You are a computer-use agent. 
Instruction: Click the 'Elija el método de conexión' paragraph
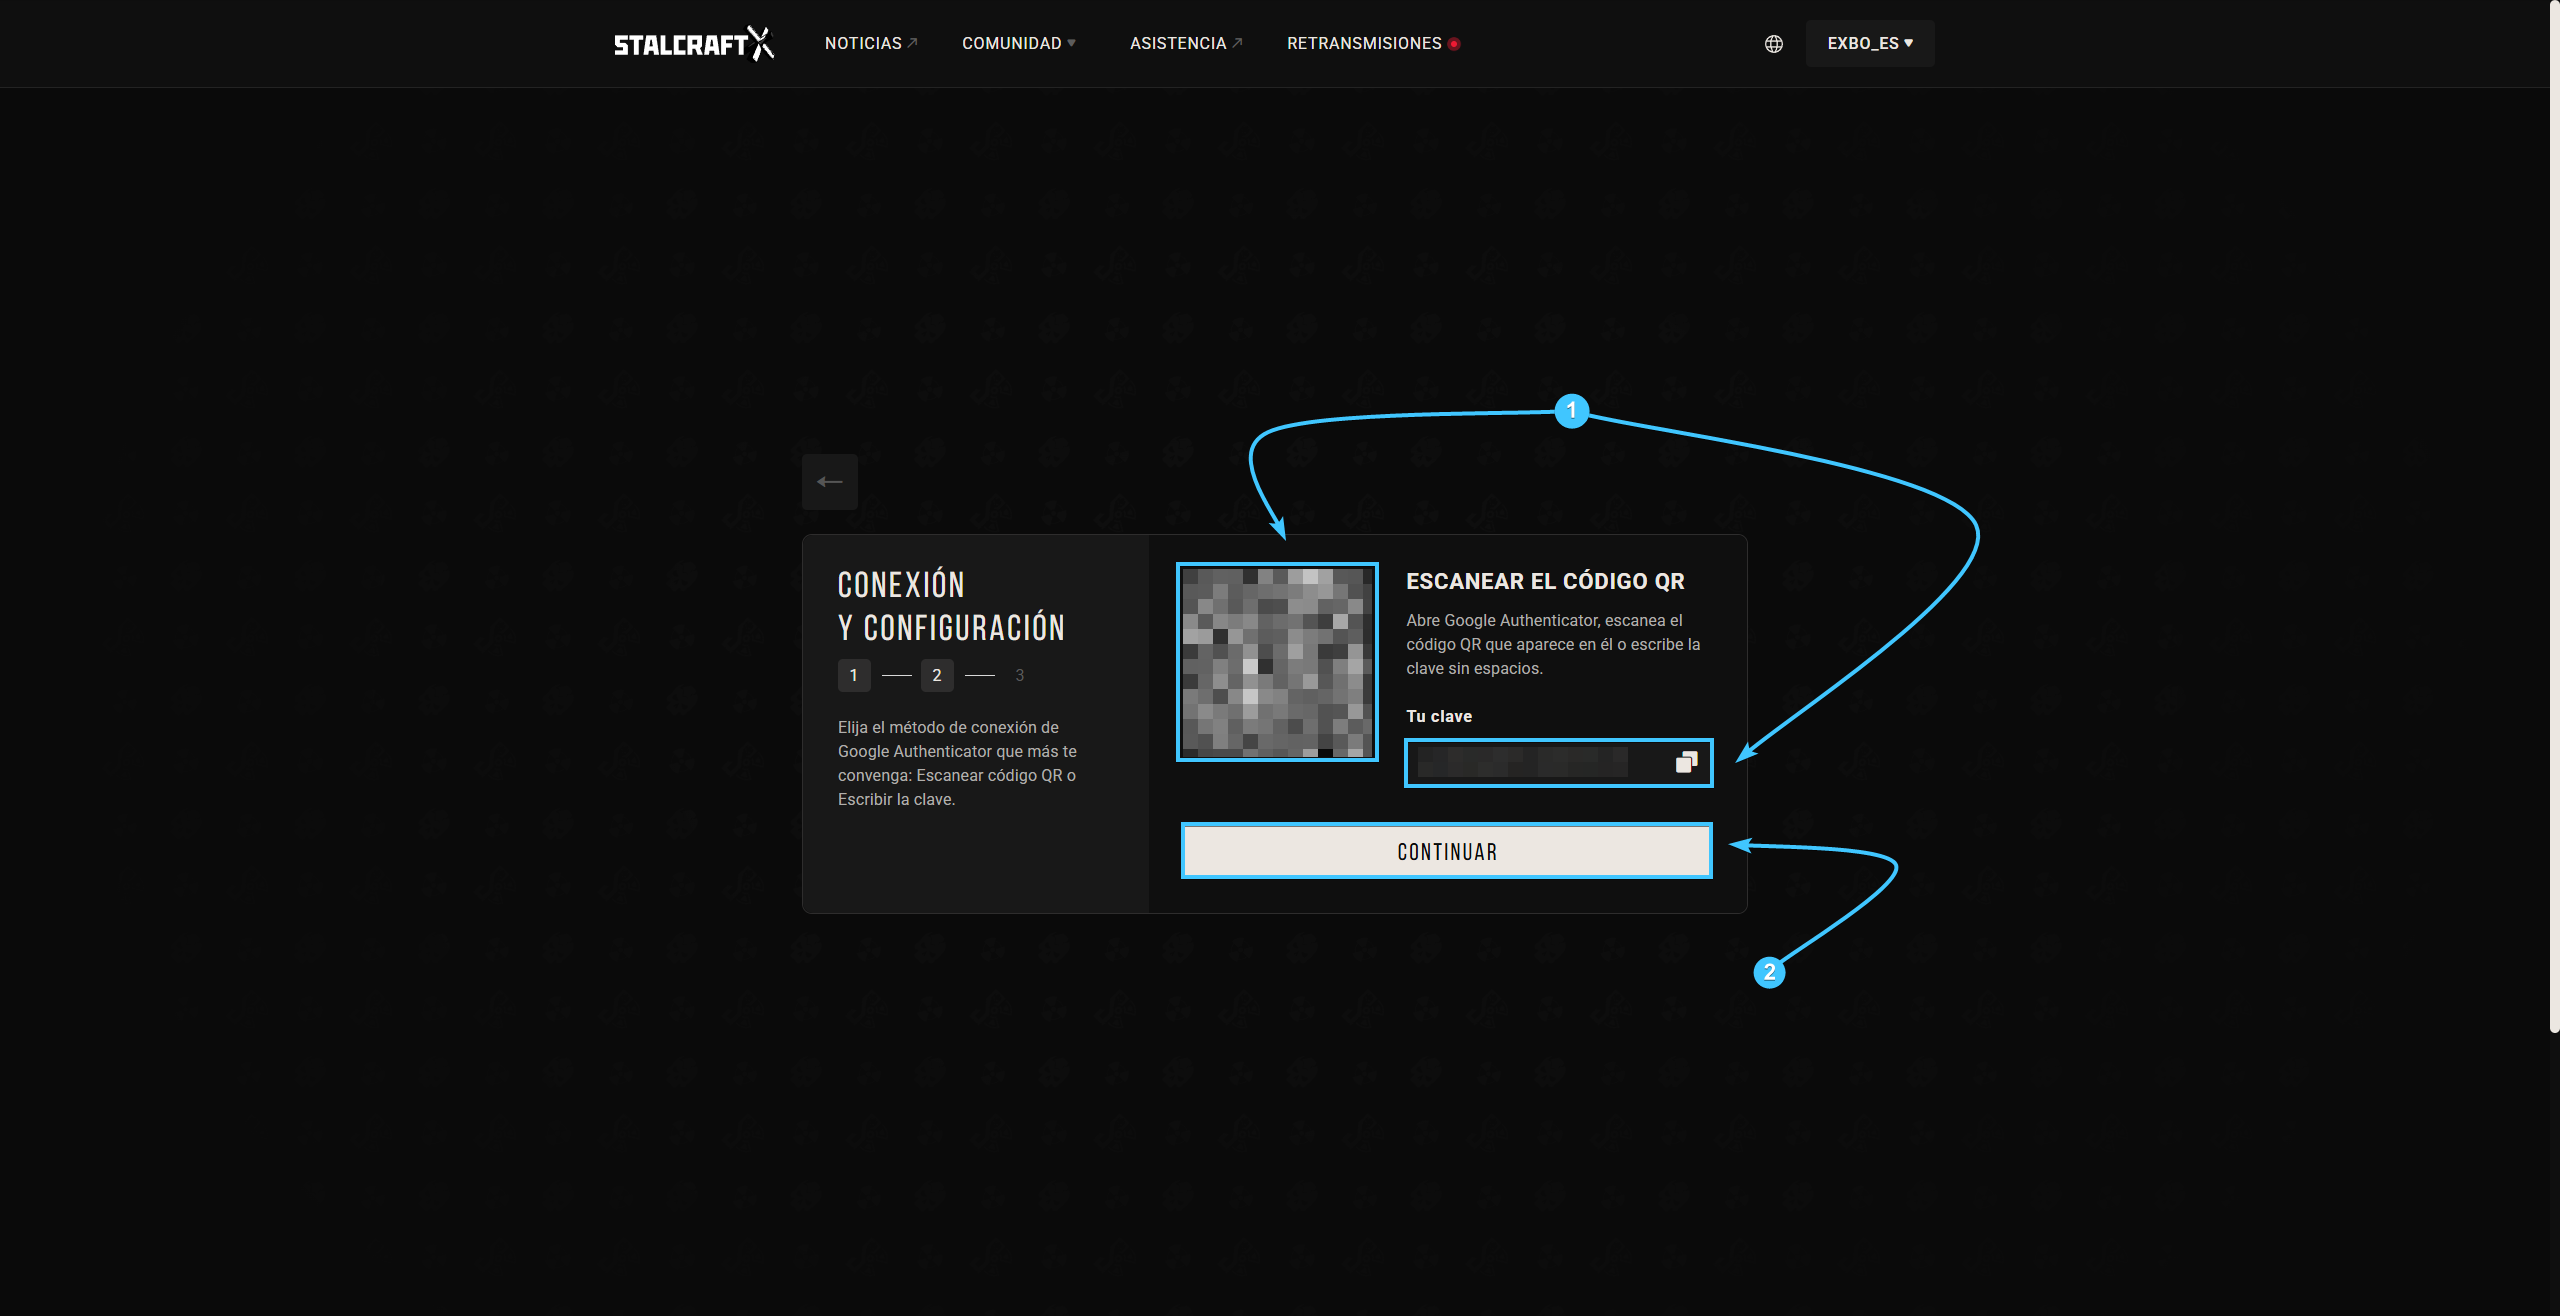click(957, 763)
